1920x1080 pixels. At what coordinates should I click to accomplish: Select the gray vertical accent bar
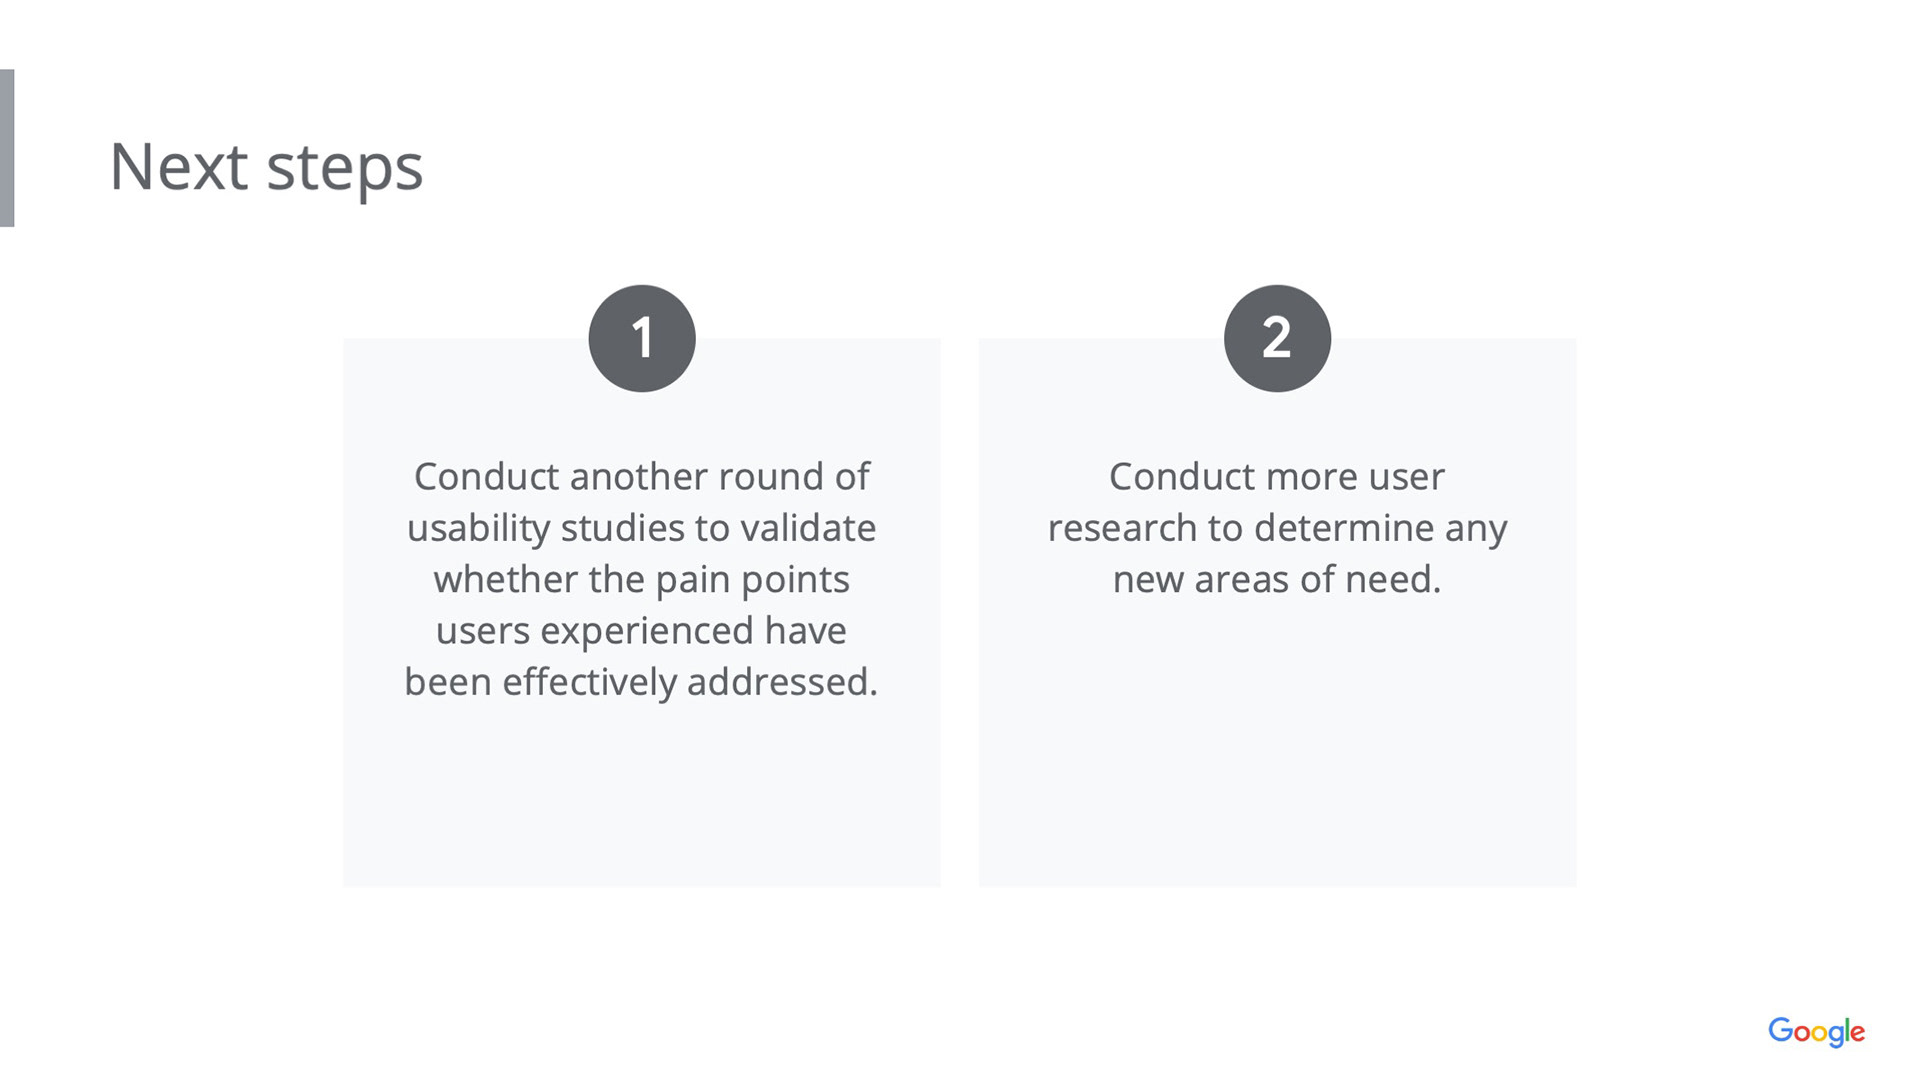(7, 148)
